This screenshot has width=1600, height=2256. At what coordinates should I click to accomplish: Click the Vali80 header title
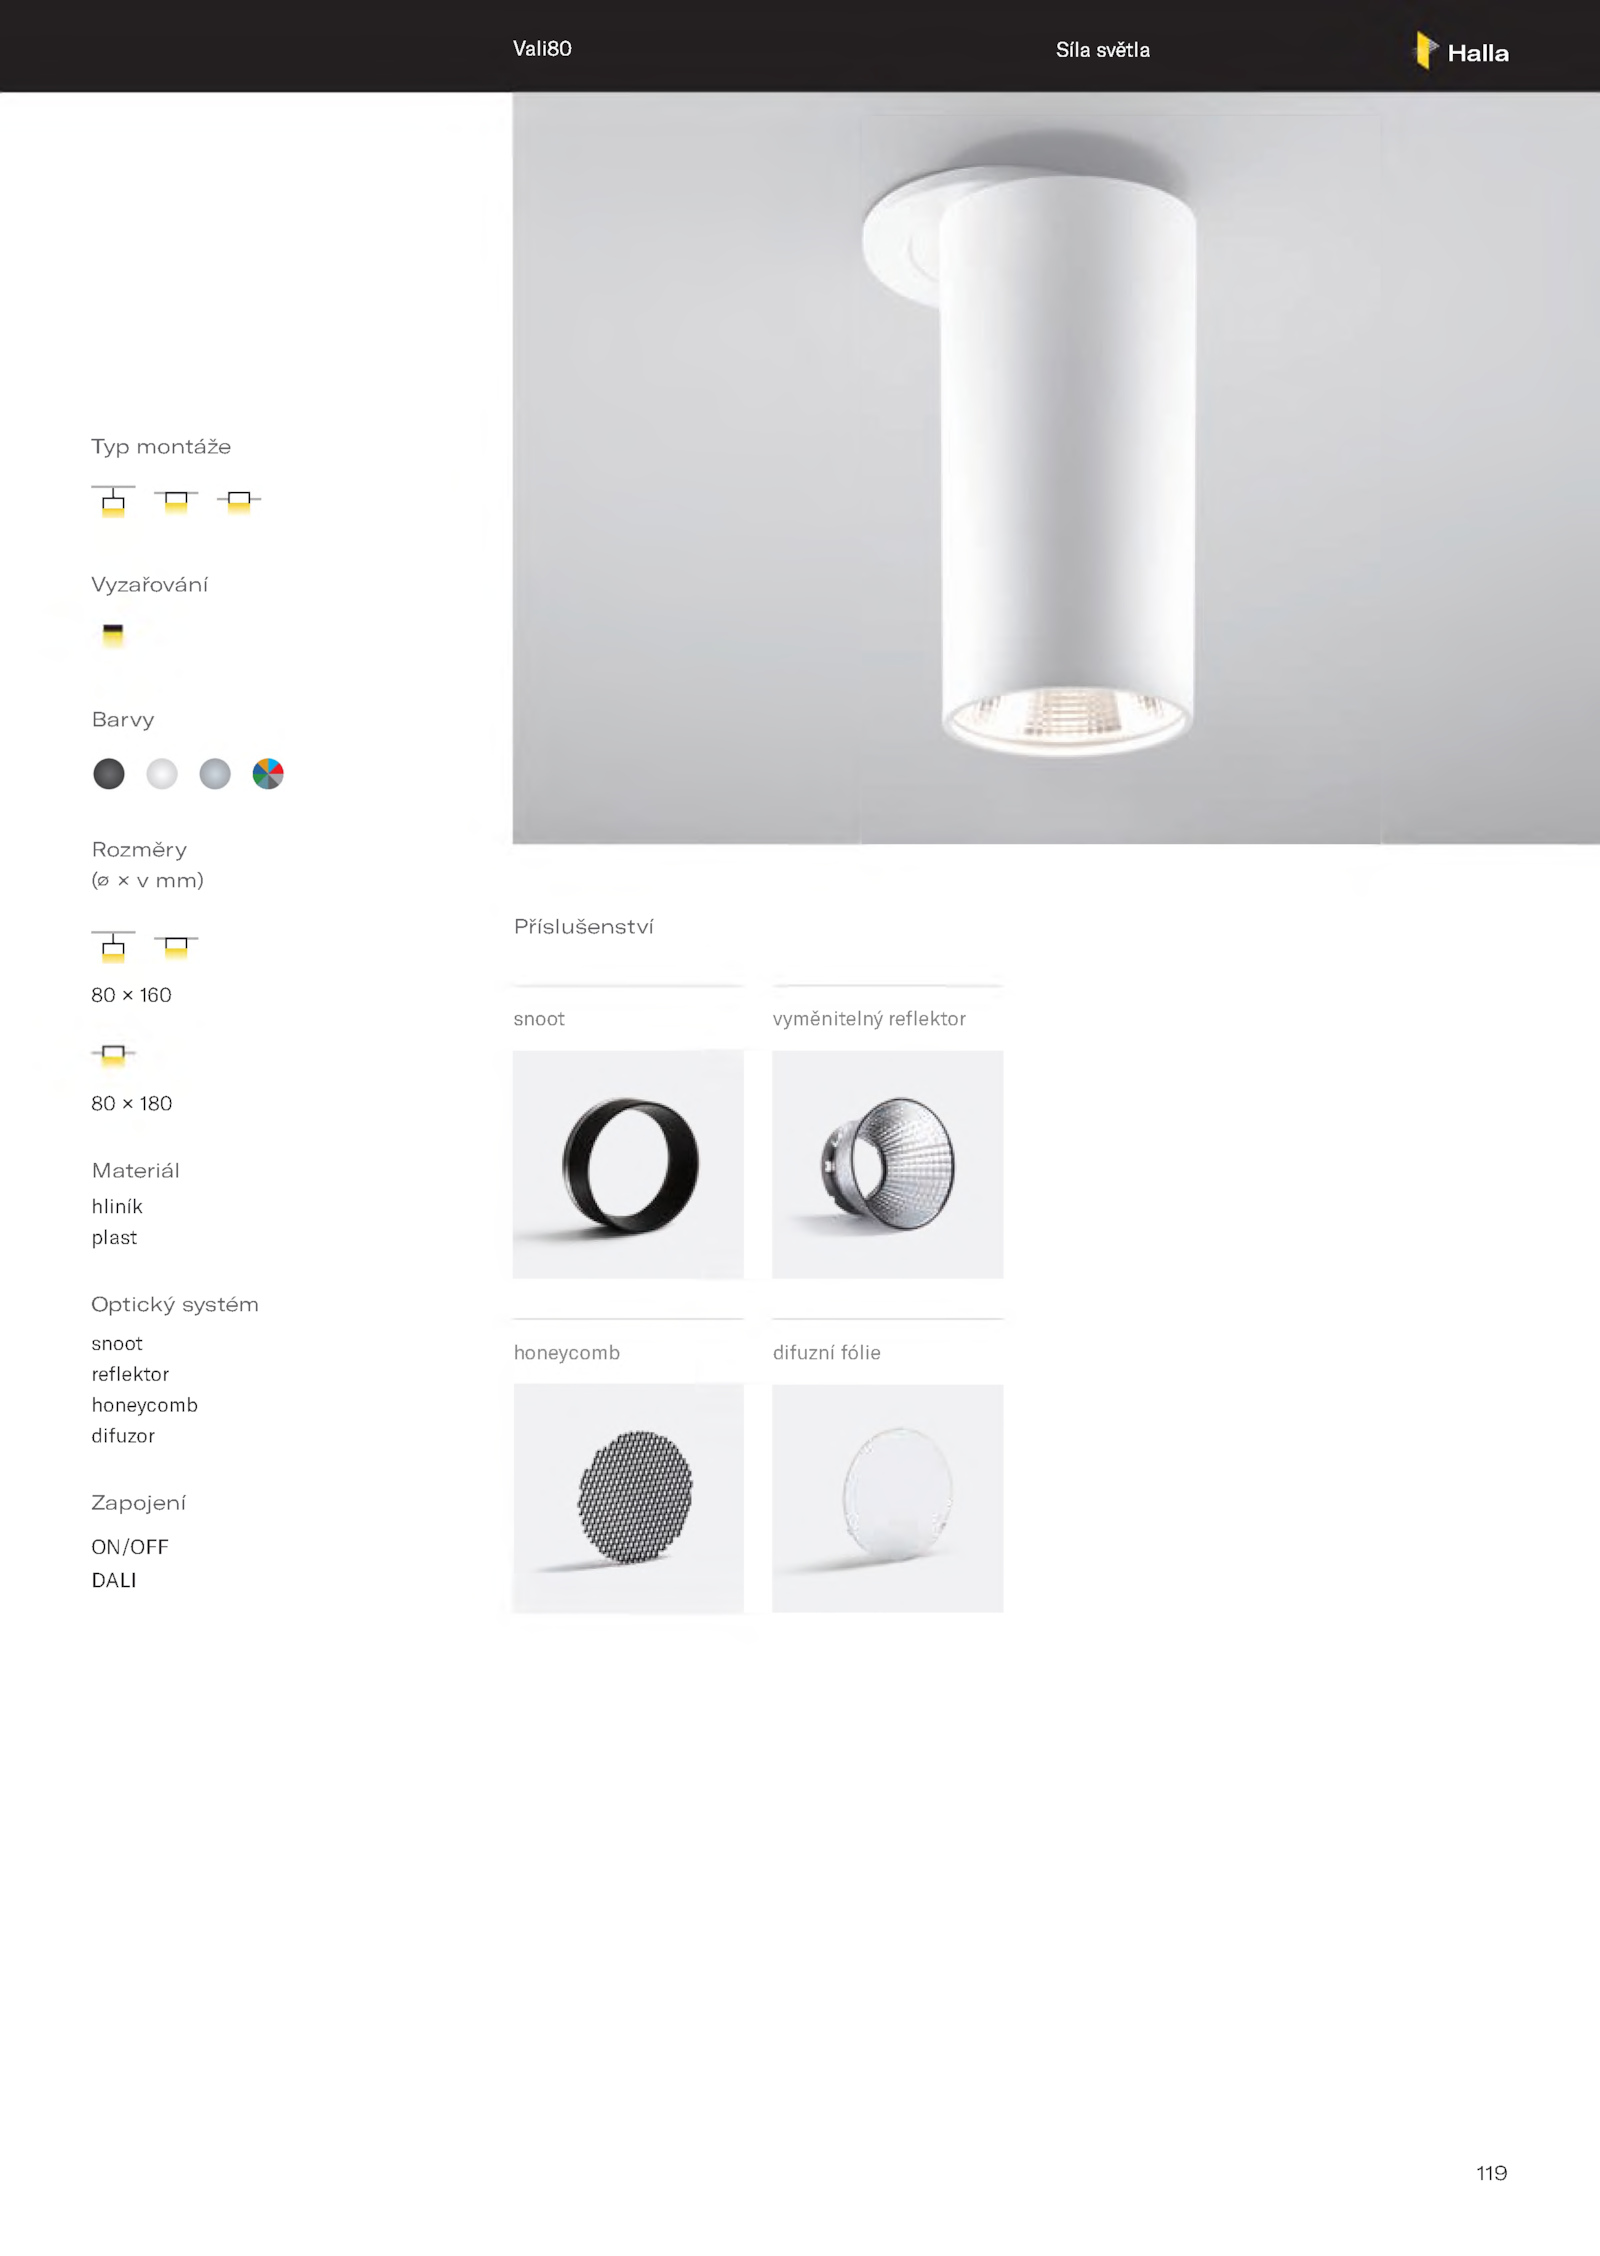pyautogui.click(x=542, y=49)
